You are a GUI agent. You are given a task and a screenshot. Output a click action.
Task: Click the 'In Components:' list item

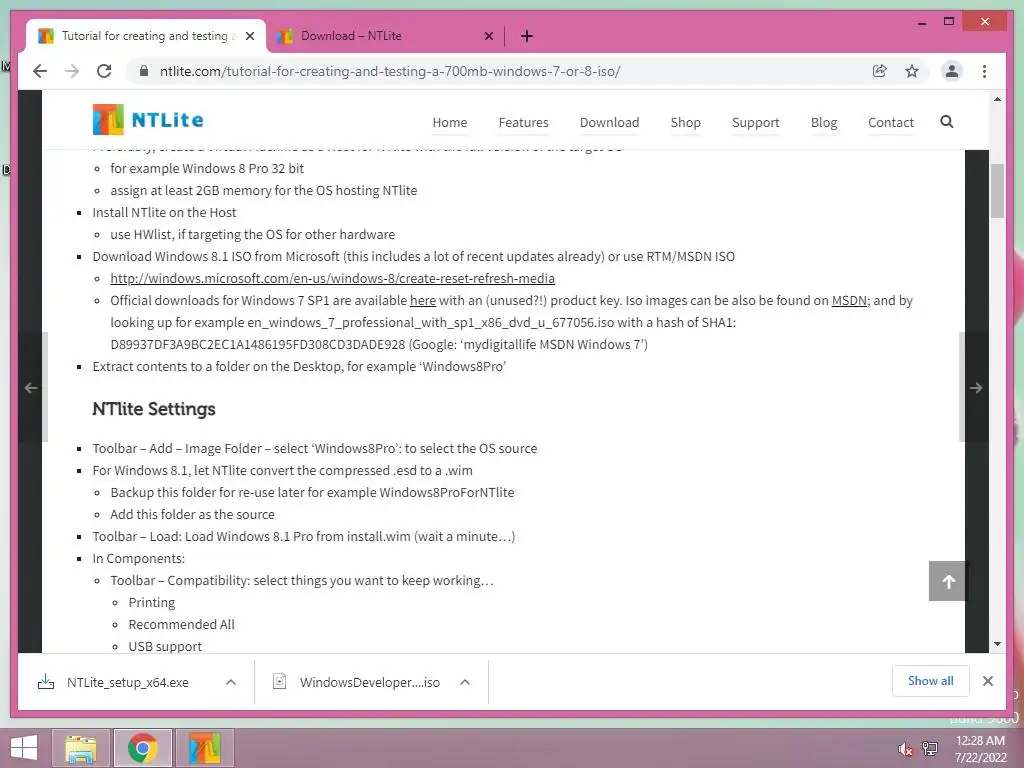point(138,558)
